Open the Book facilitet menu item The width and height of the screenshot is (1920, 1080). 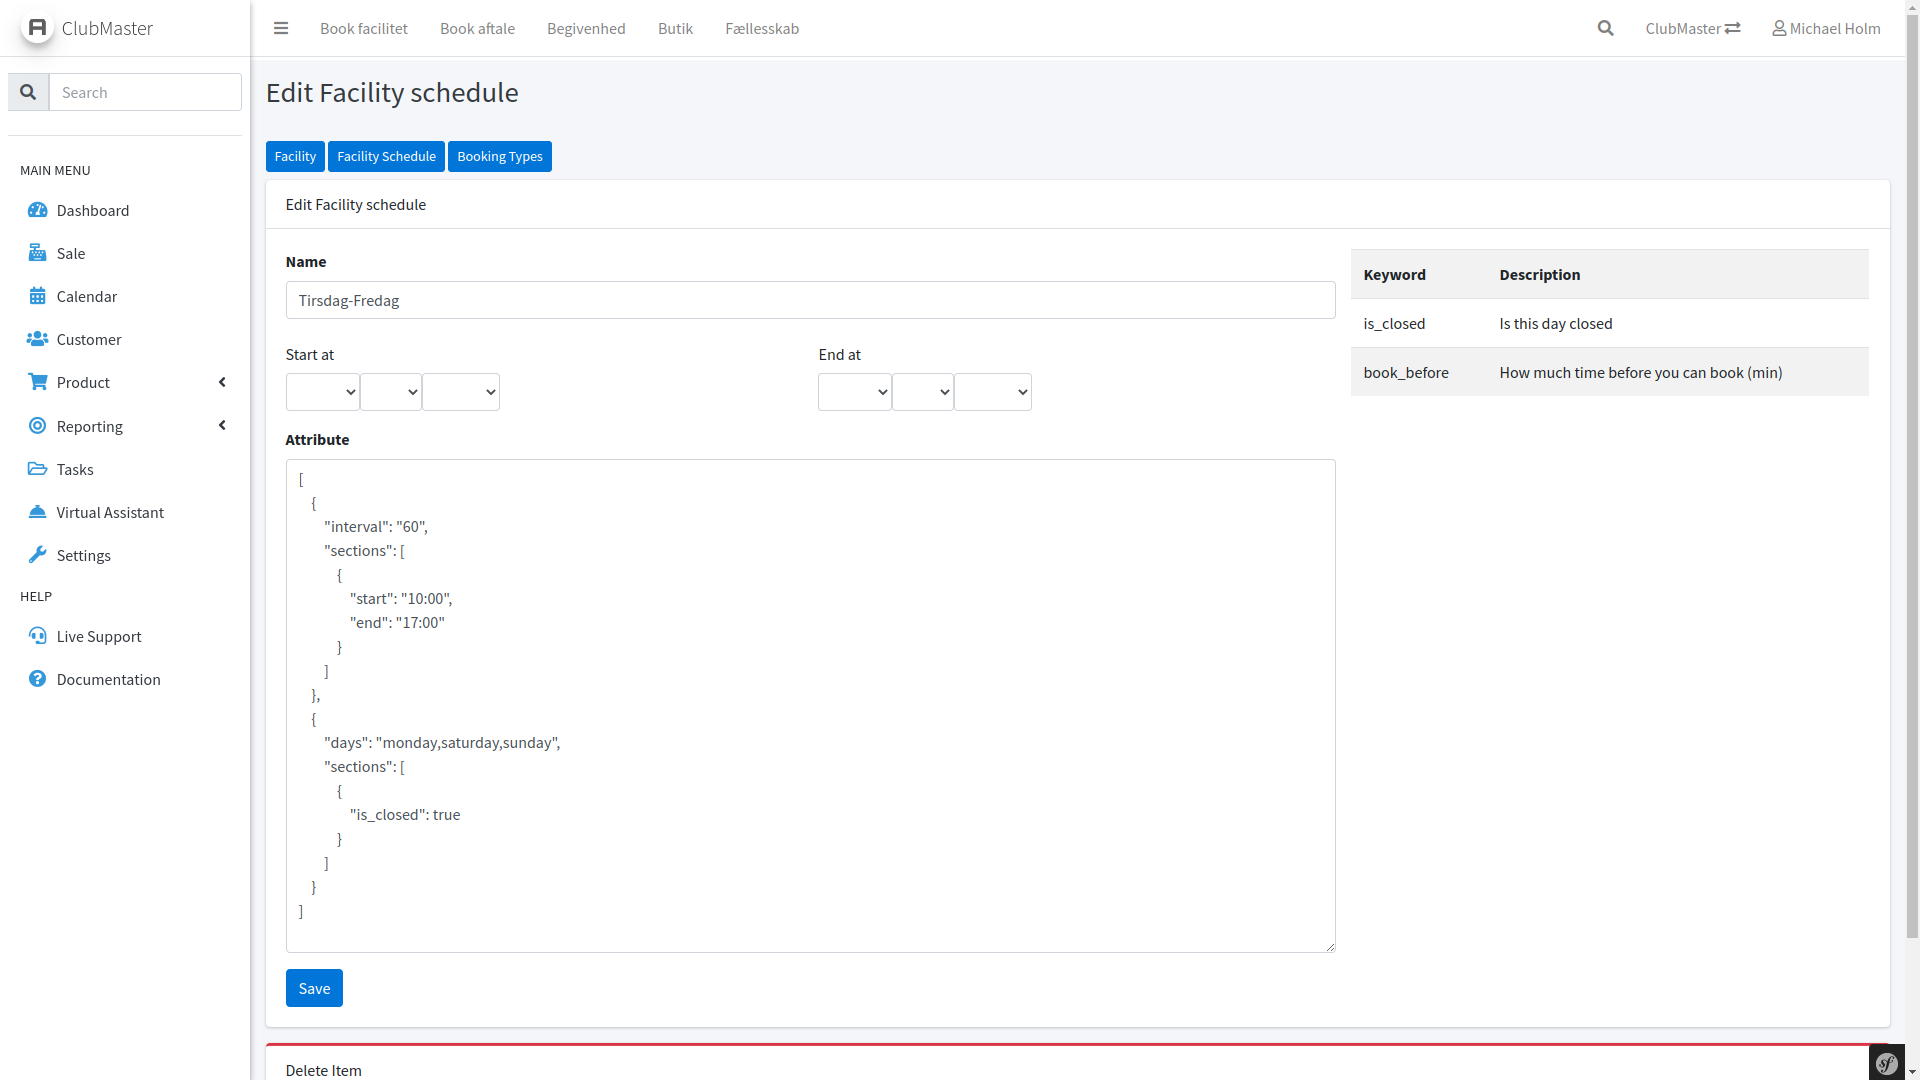point(363,28)
